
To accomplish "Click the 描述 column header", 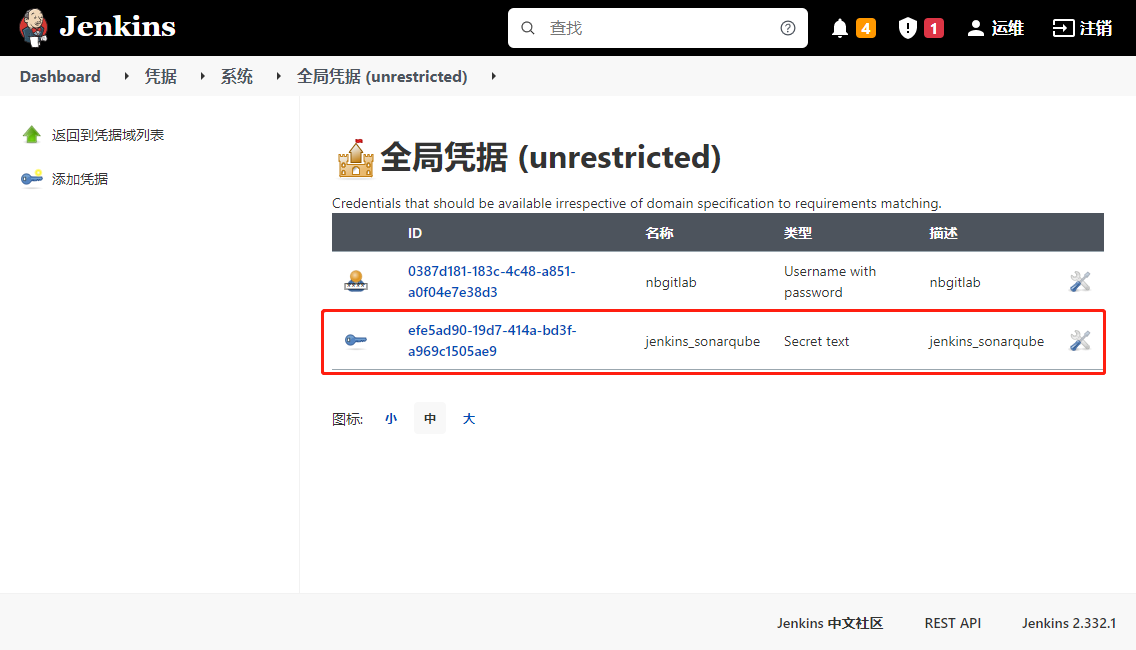I will [943, 233].
